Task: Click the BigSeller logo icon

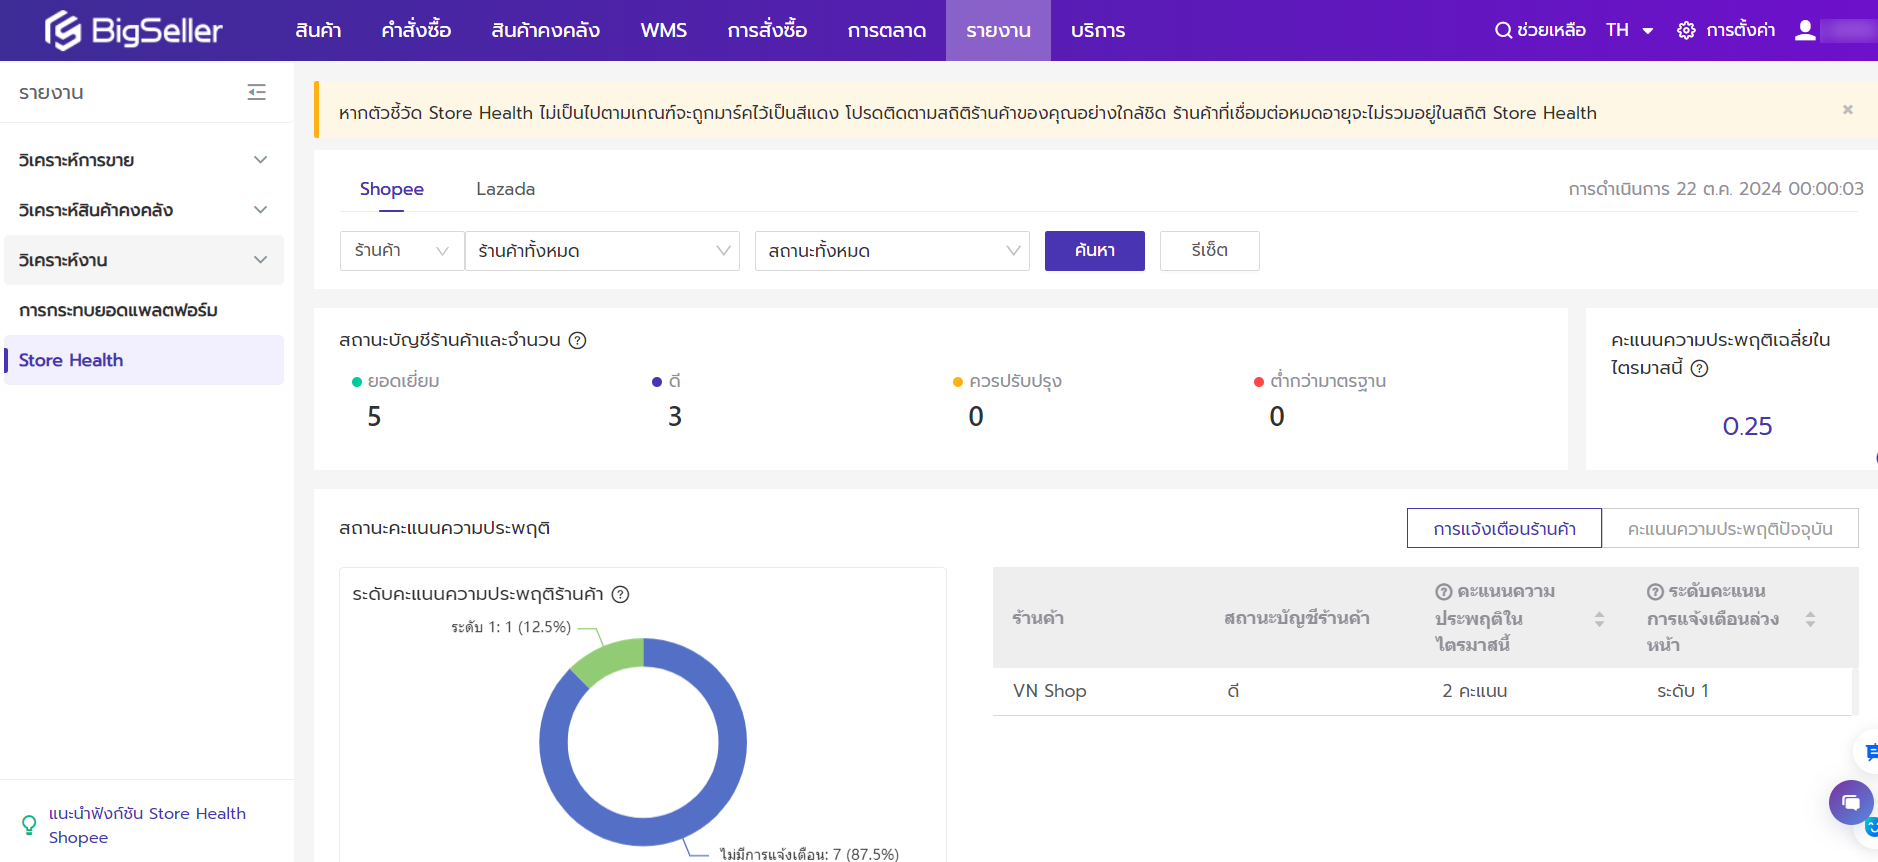Action: coord(62,30)
